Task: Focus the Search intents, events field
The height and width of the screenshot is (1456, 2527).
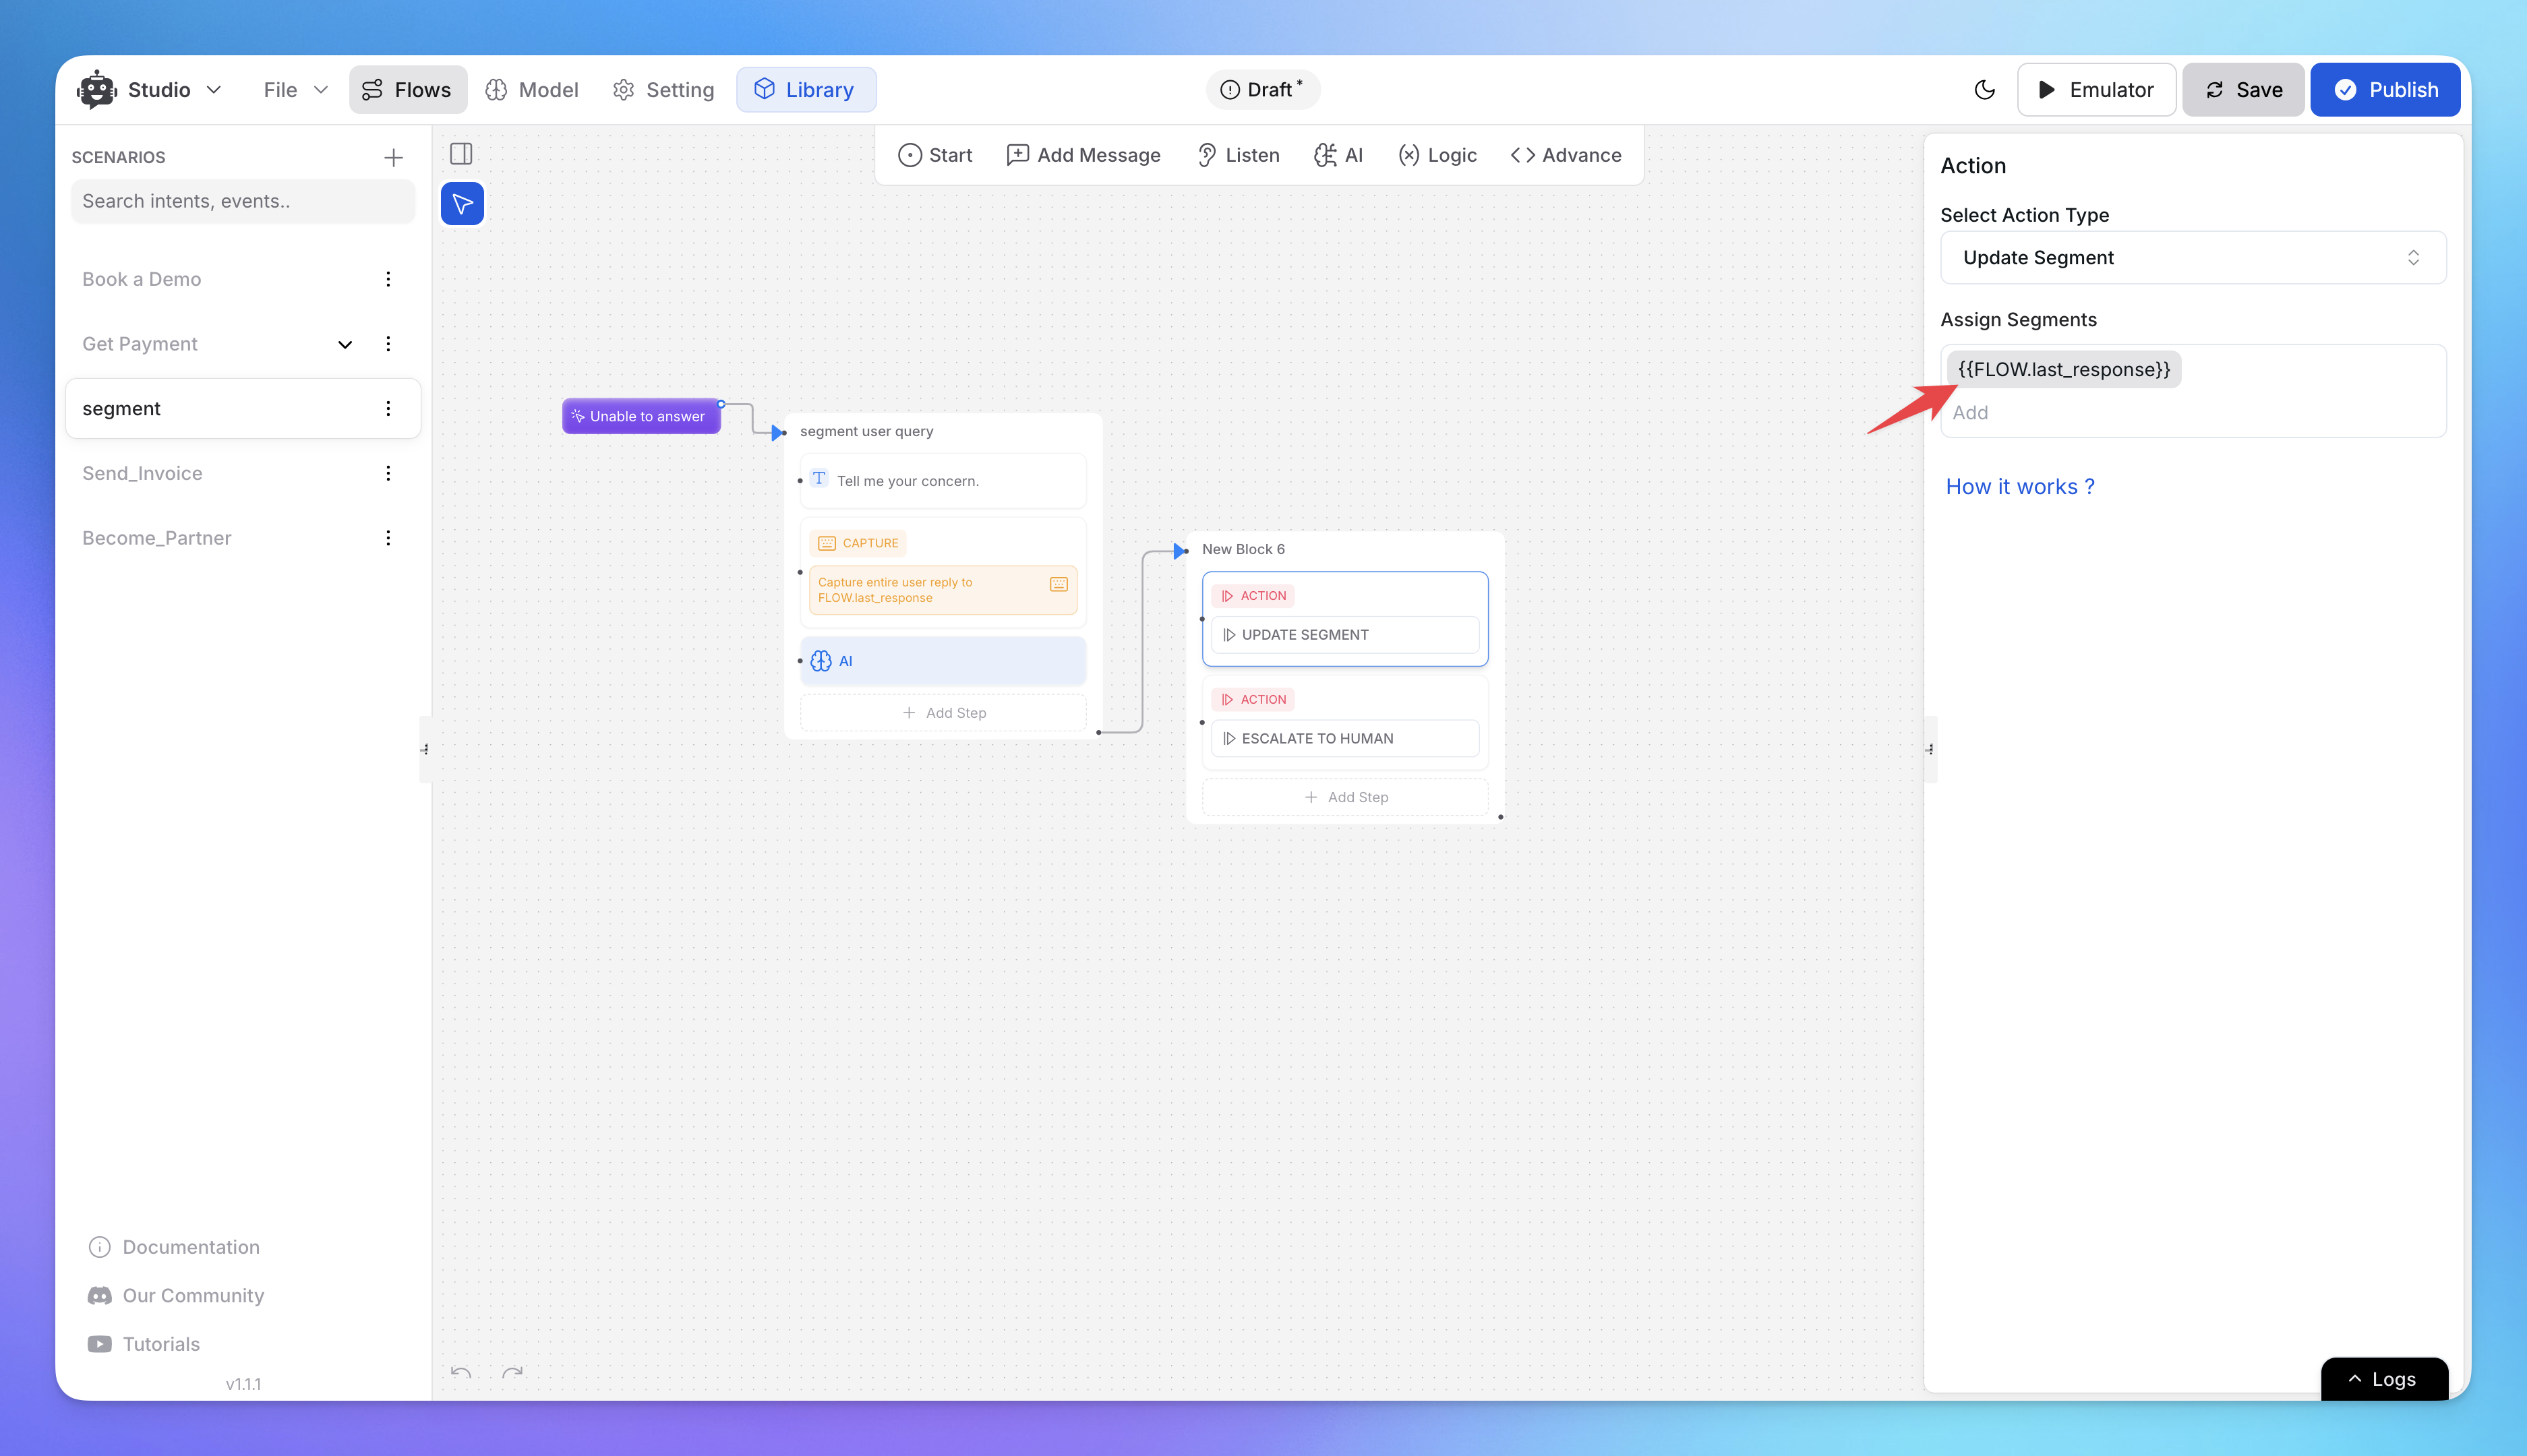Action: [x=243, y=201]
